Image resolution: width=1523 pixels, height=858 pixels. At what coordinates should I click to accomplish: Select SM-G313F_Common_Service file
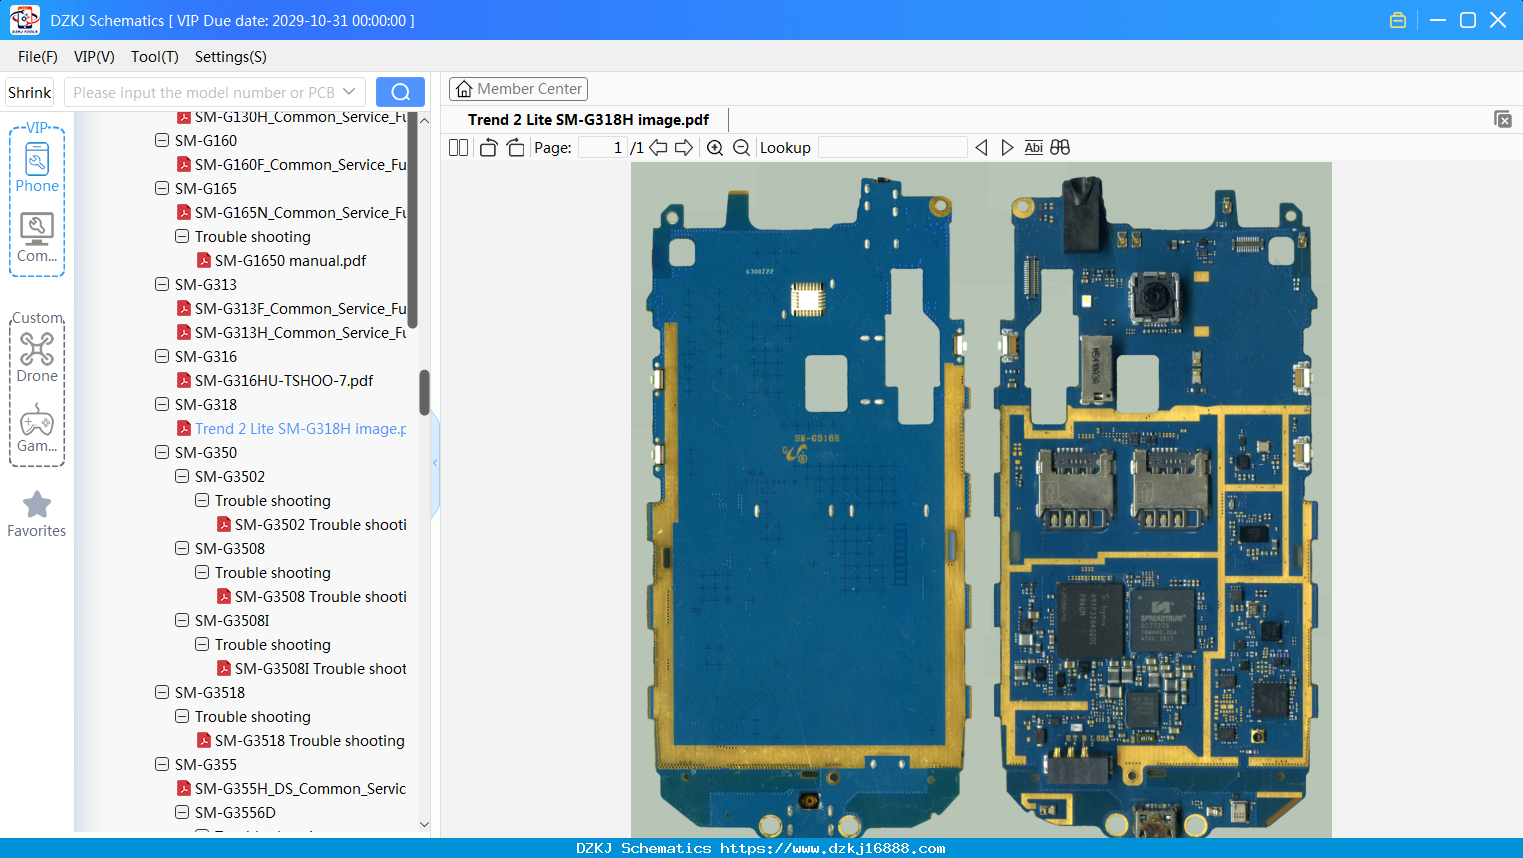click(291, 308)
